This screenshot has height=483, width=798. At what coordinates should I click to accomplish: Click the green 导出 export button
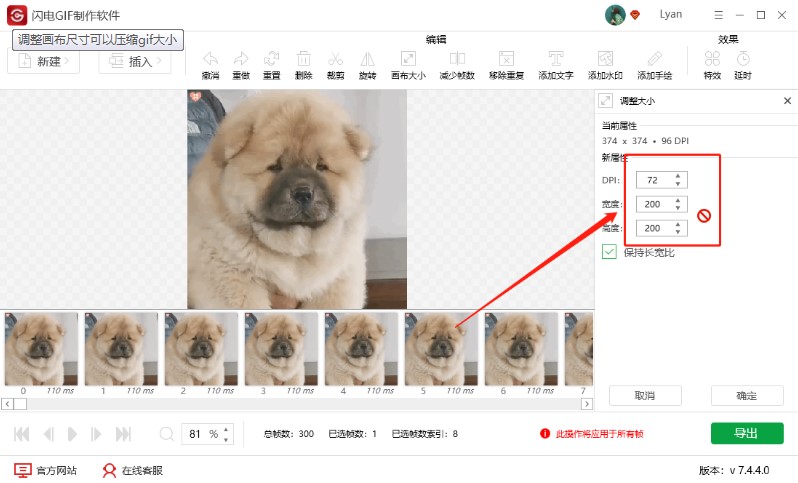point(746,433)
